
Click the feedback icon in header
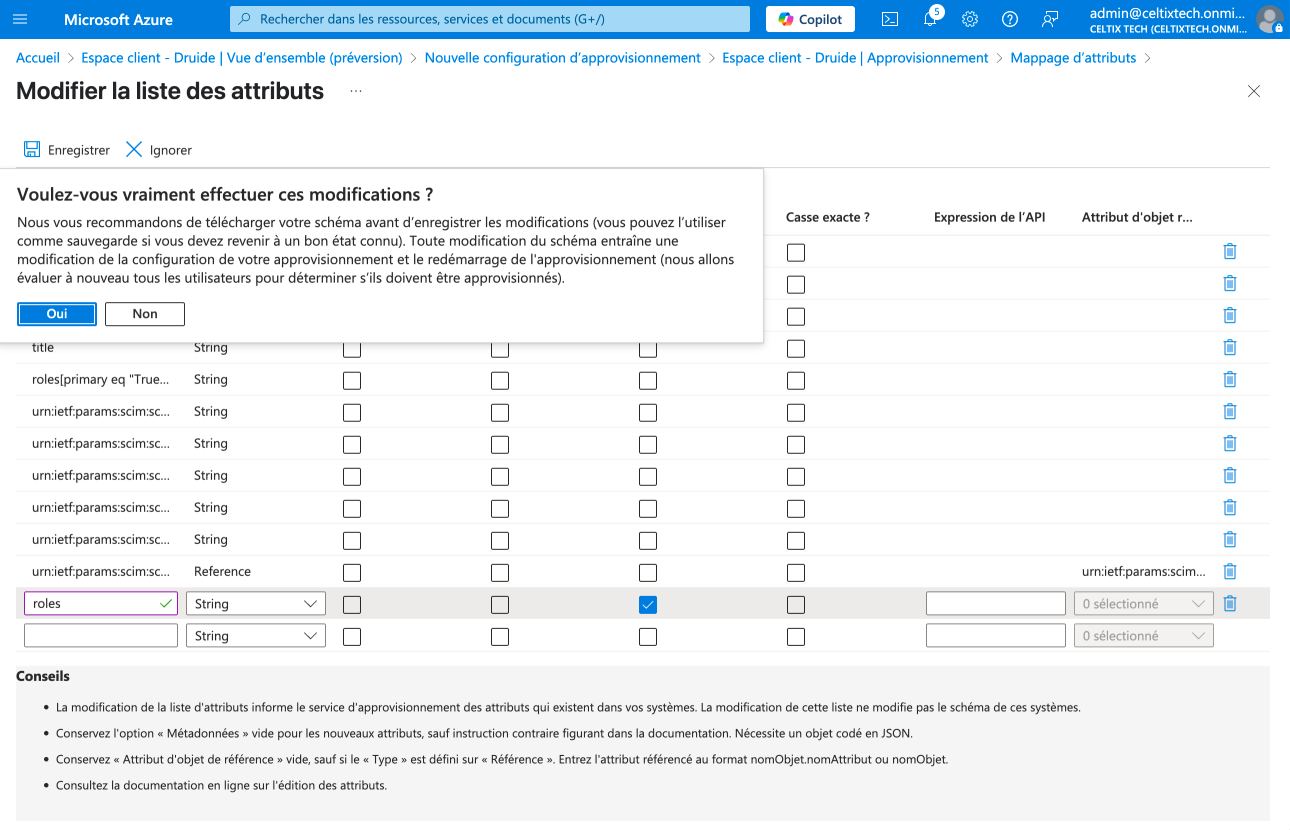pyautogui.click(x=1049, y=19)
